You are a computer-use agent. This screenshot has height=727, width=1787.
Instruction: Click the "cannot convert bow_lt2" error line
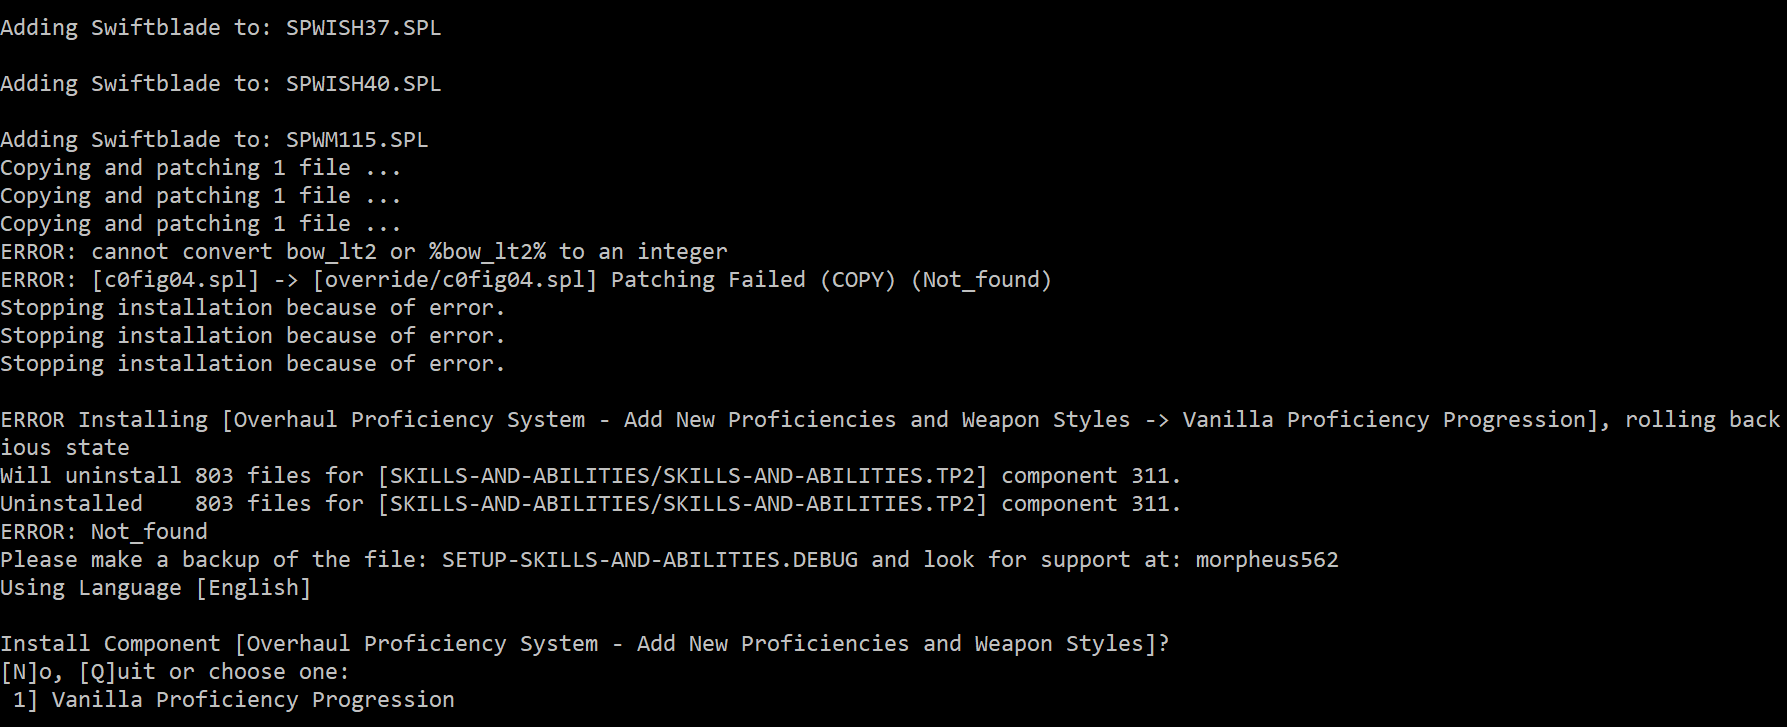(364, 252)
